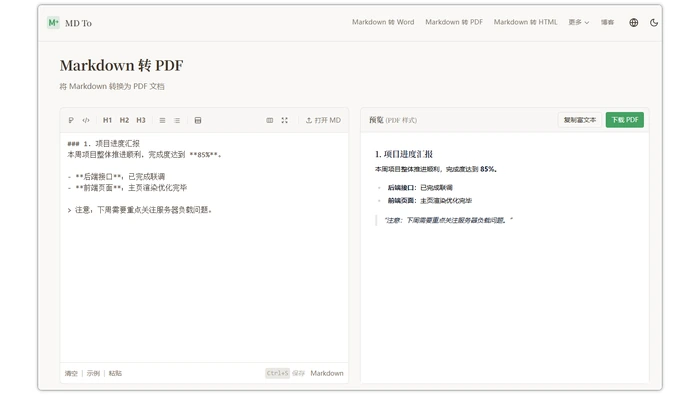700x395 pixels.
Task: Toggle split view layout icon
Action: point(270,120)
